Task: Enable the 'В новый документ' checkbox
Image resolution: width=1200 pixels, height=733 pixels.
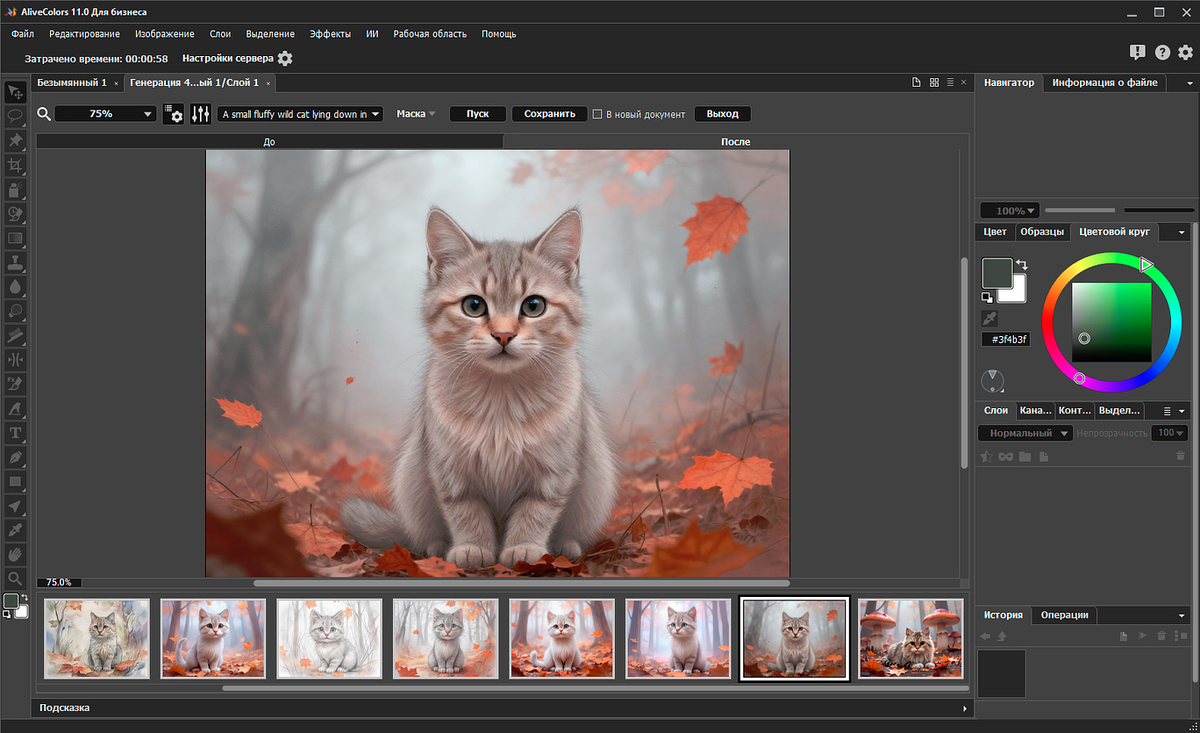Action: (x=598, y=114)
